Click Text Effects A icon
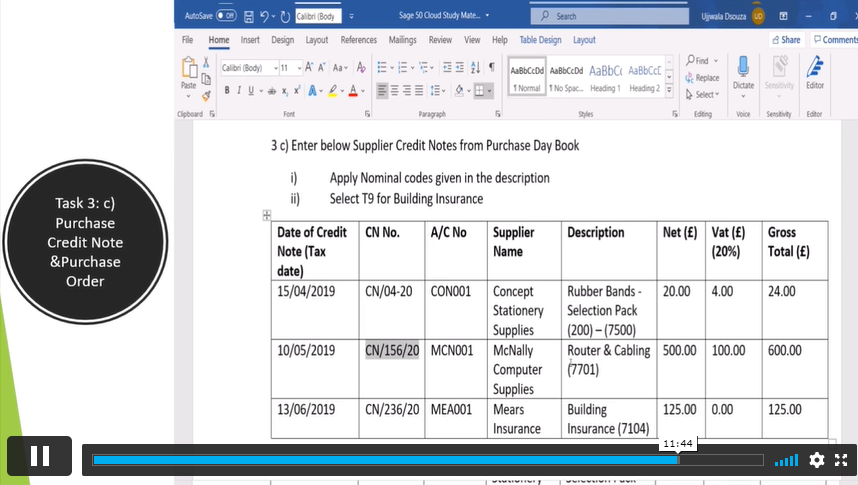This screenshot has width=858, height=485. (312, 91)
